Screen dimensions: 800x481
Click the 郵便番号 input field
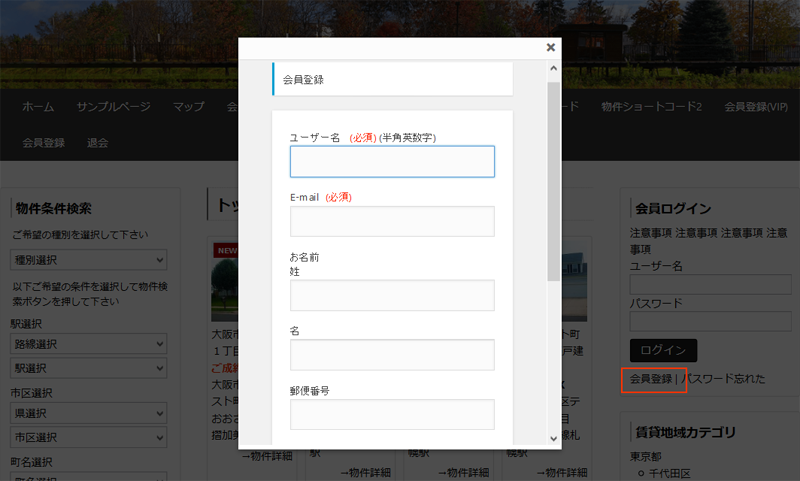click(x=392, y=414)
